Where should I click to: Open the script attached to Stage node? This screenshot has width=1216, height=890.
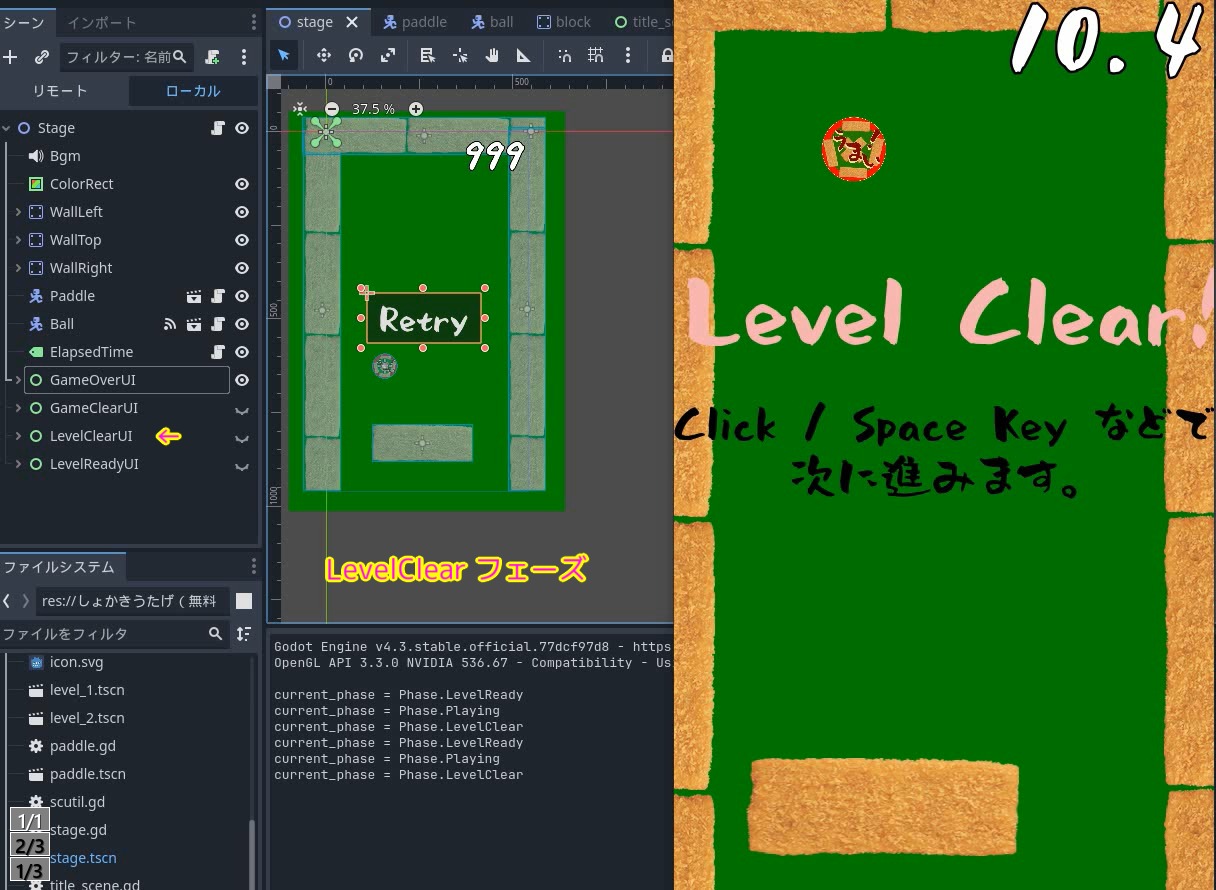coord(218,128)
